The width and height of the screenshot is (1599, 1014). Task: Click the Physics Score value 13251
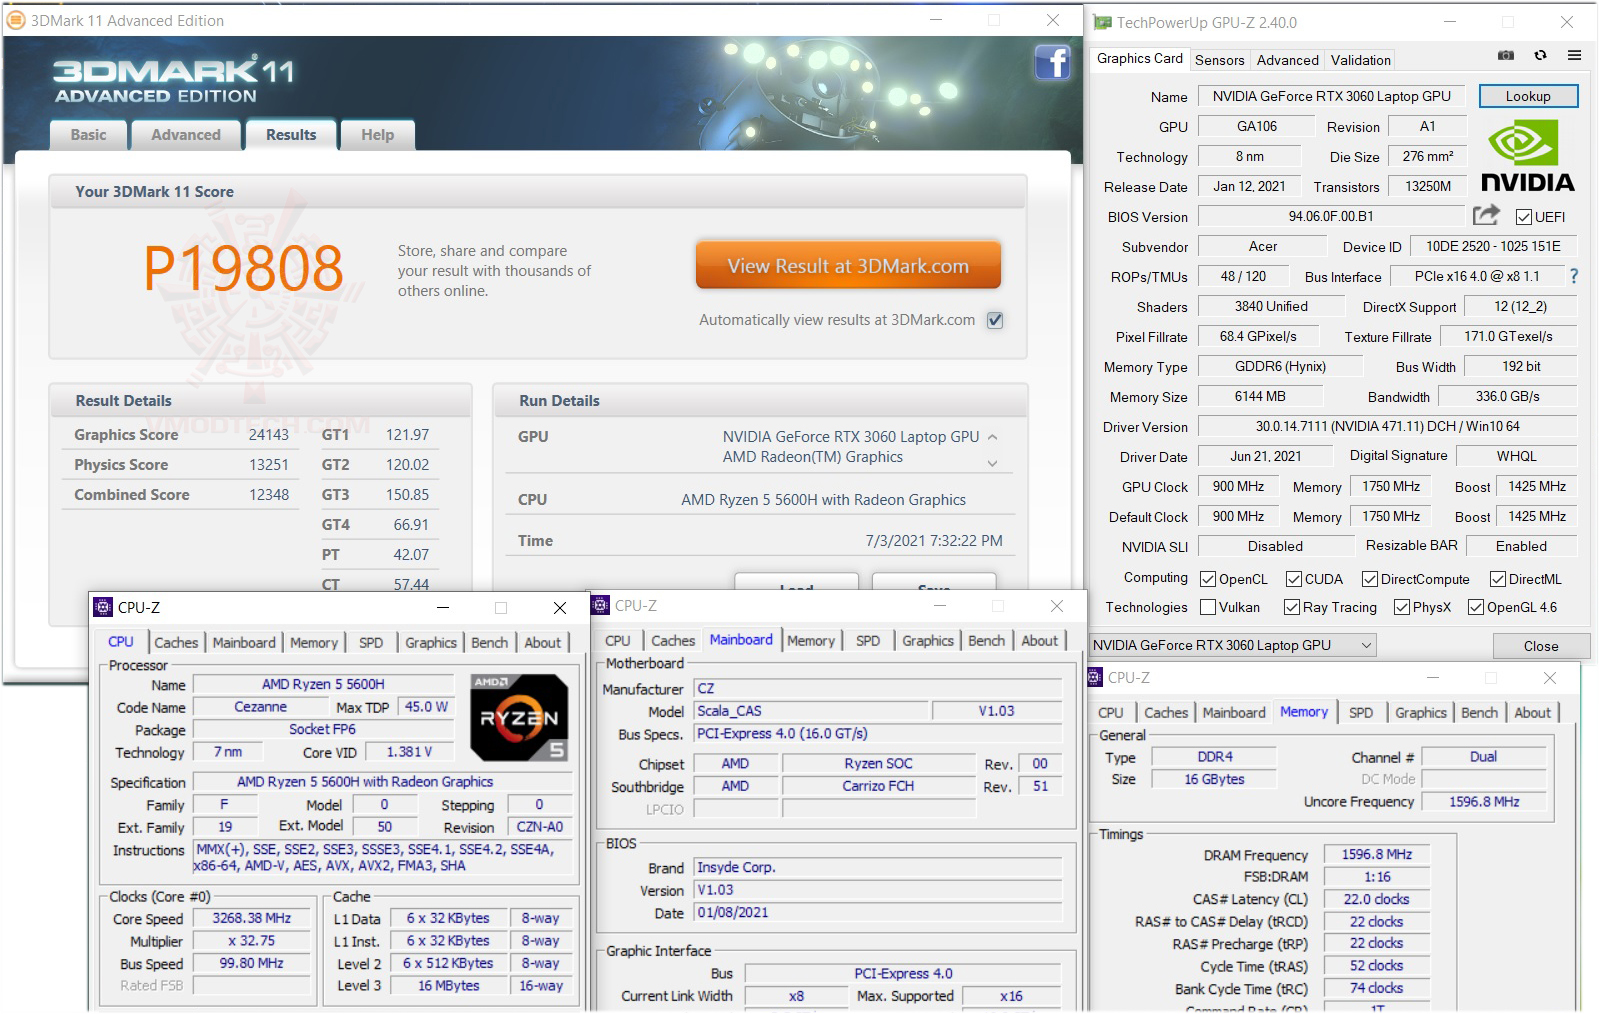pyautogui.click(x=268, y=465)
